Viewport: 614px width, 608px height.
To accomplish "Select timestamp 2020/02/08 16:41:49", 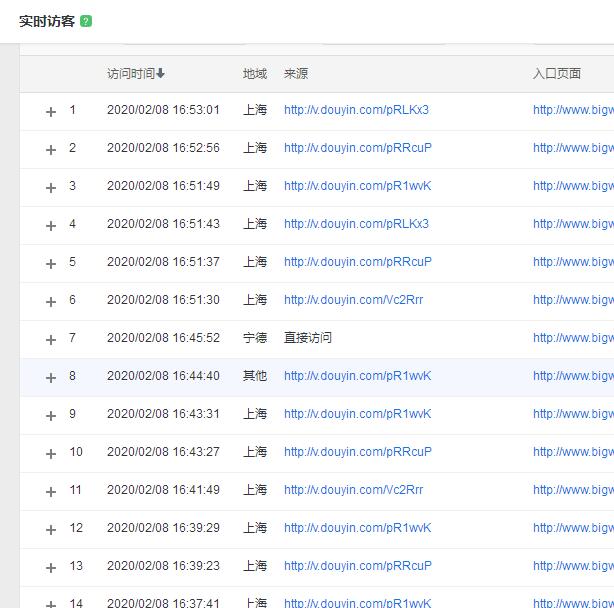I will [163, 490].
